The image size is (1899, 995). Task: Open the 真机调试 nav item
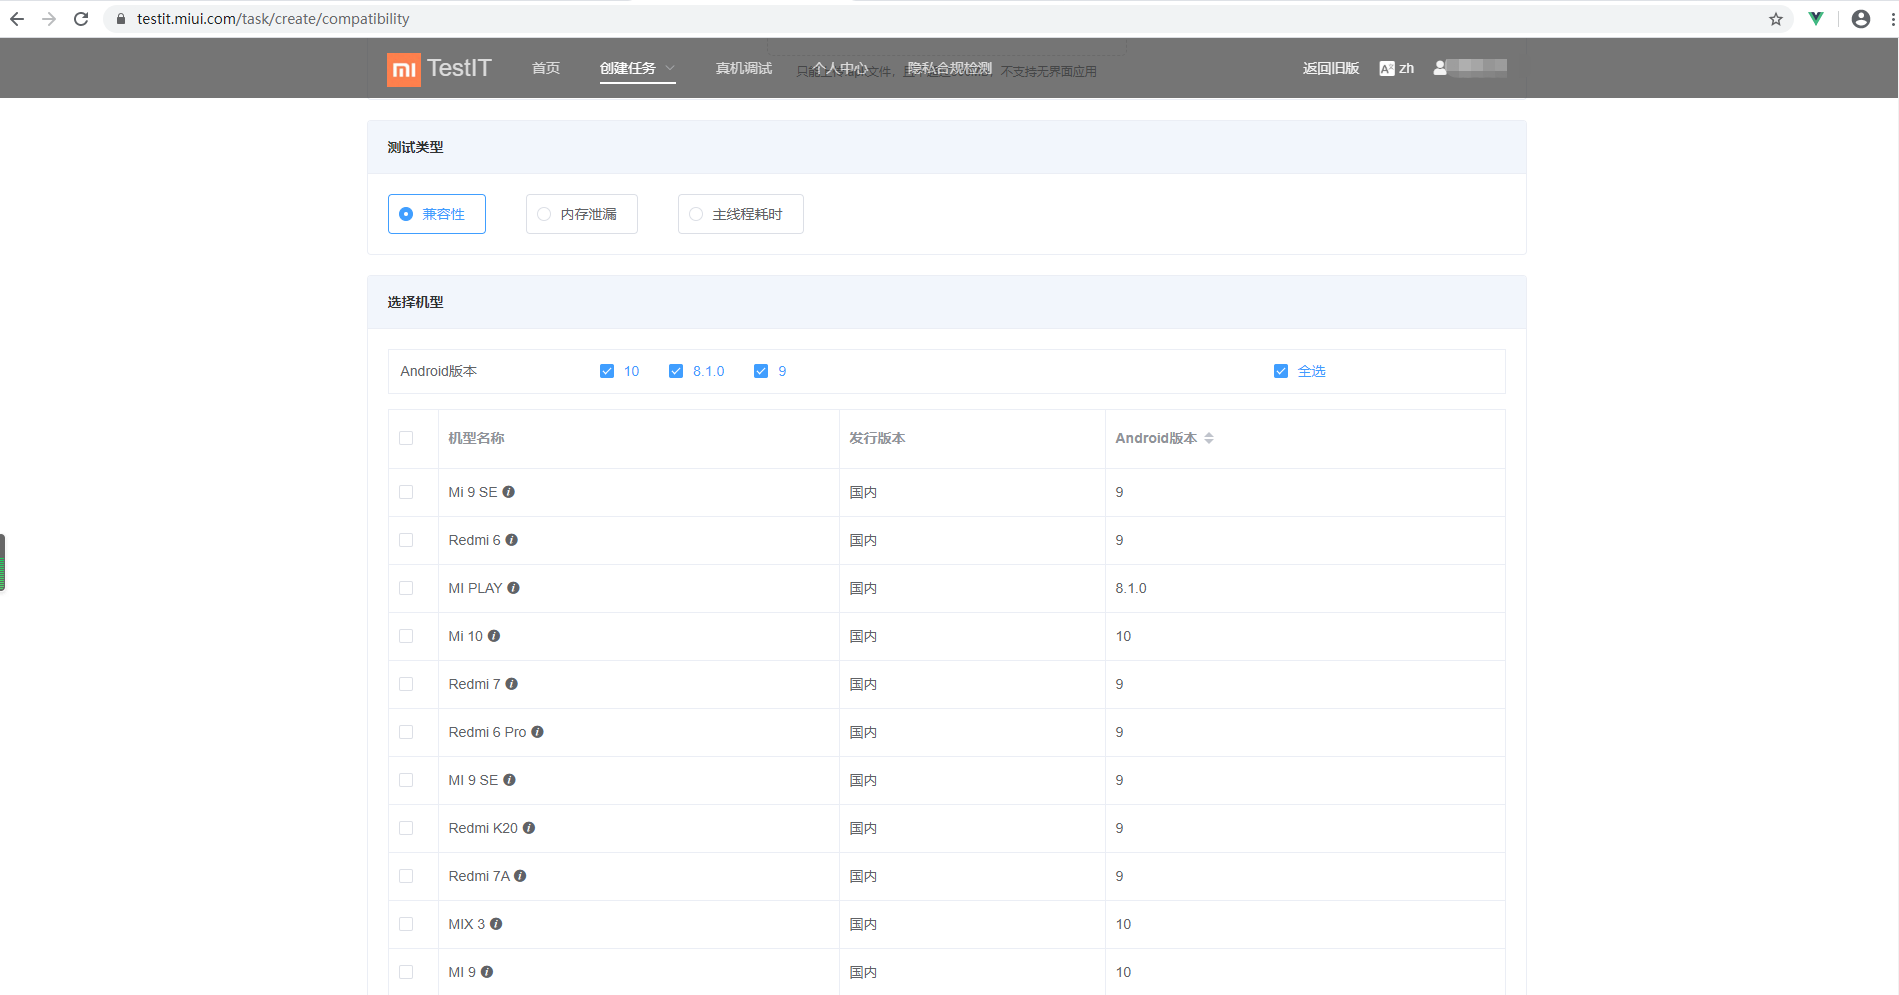(744, 68)
